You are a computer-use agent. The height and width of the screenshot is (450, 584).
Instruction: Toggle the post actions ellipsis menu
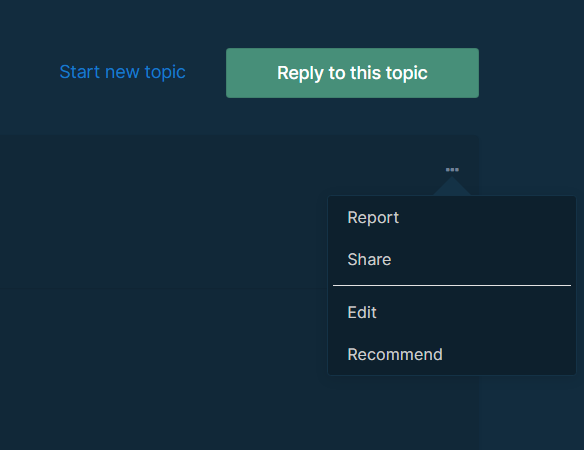(452, 170)
